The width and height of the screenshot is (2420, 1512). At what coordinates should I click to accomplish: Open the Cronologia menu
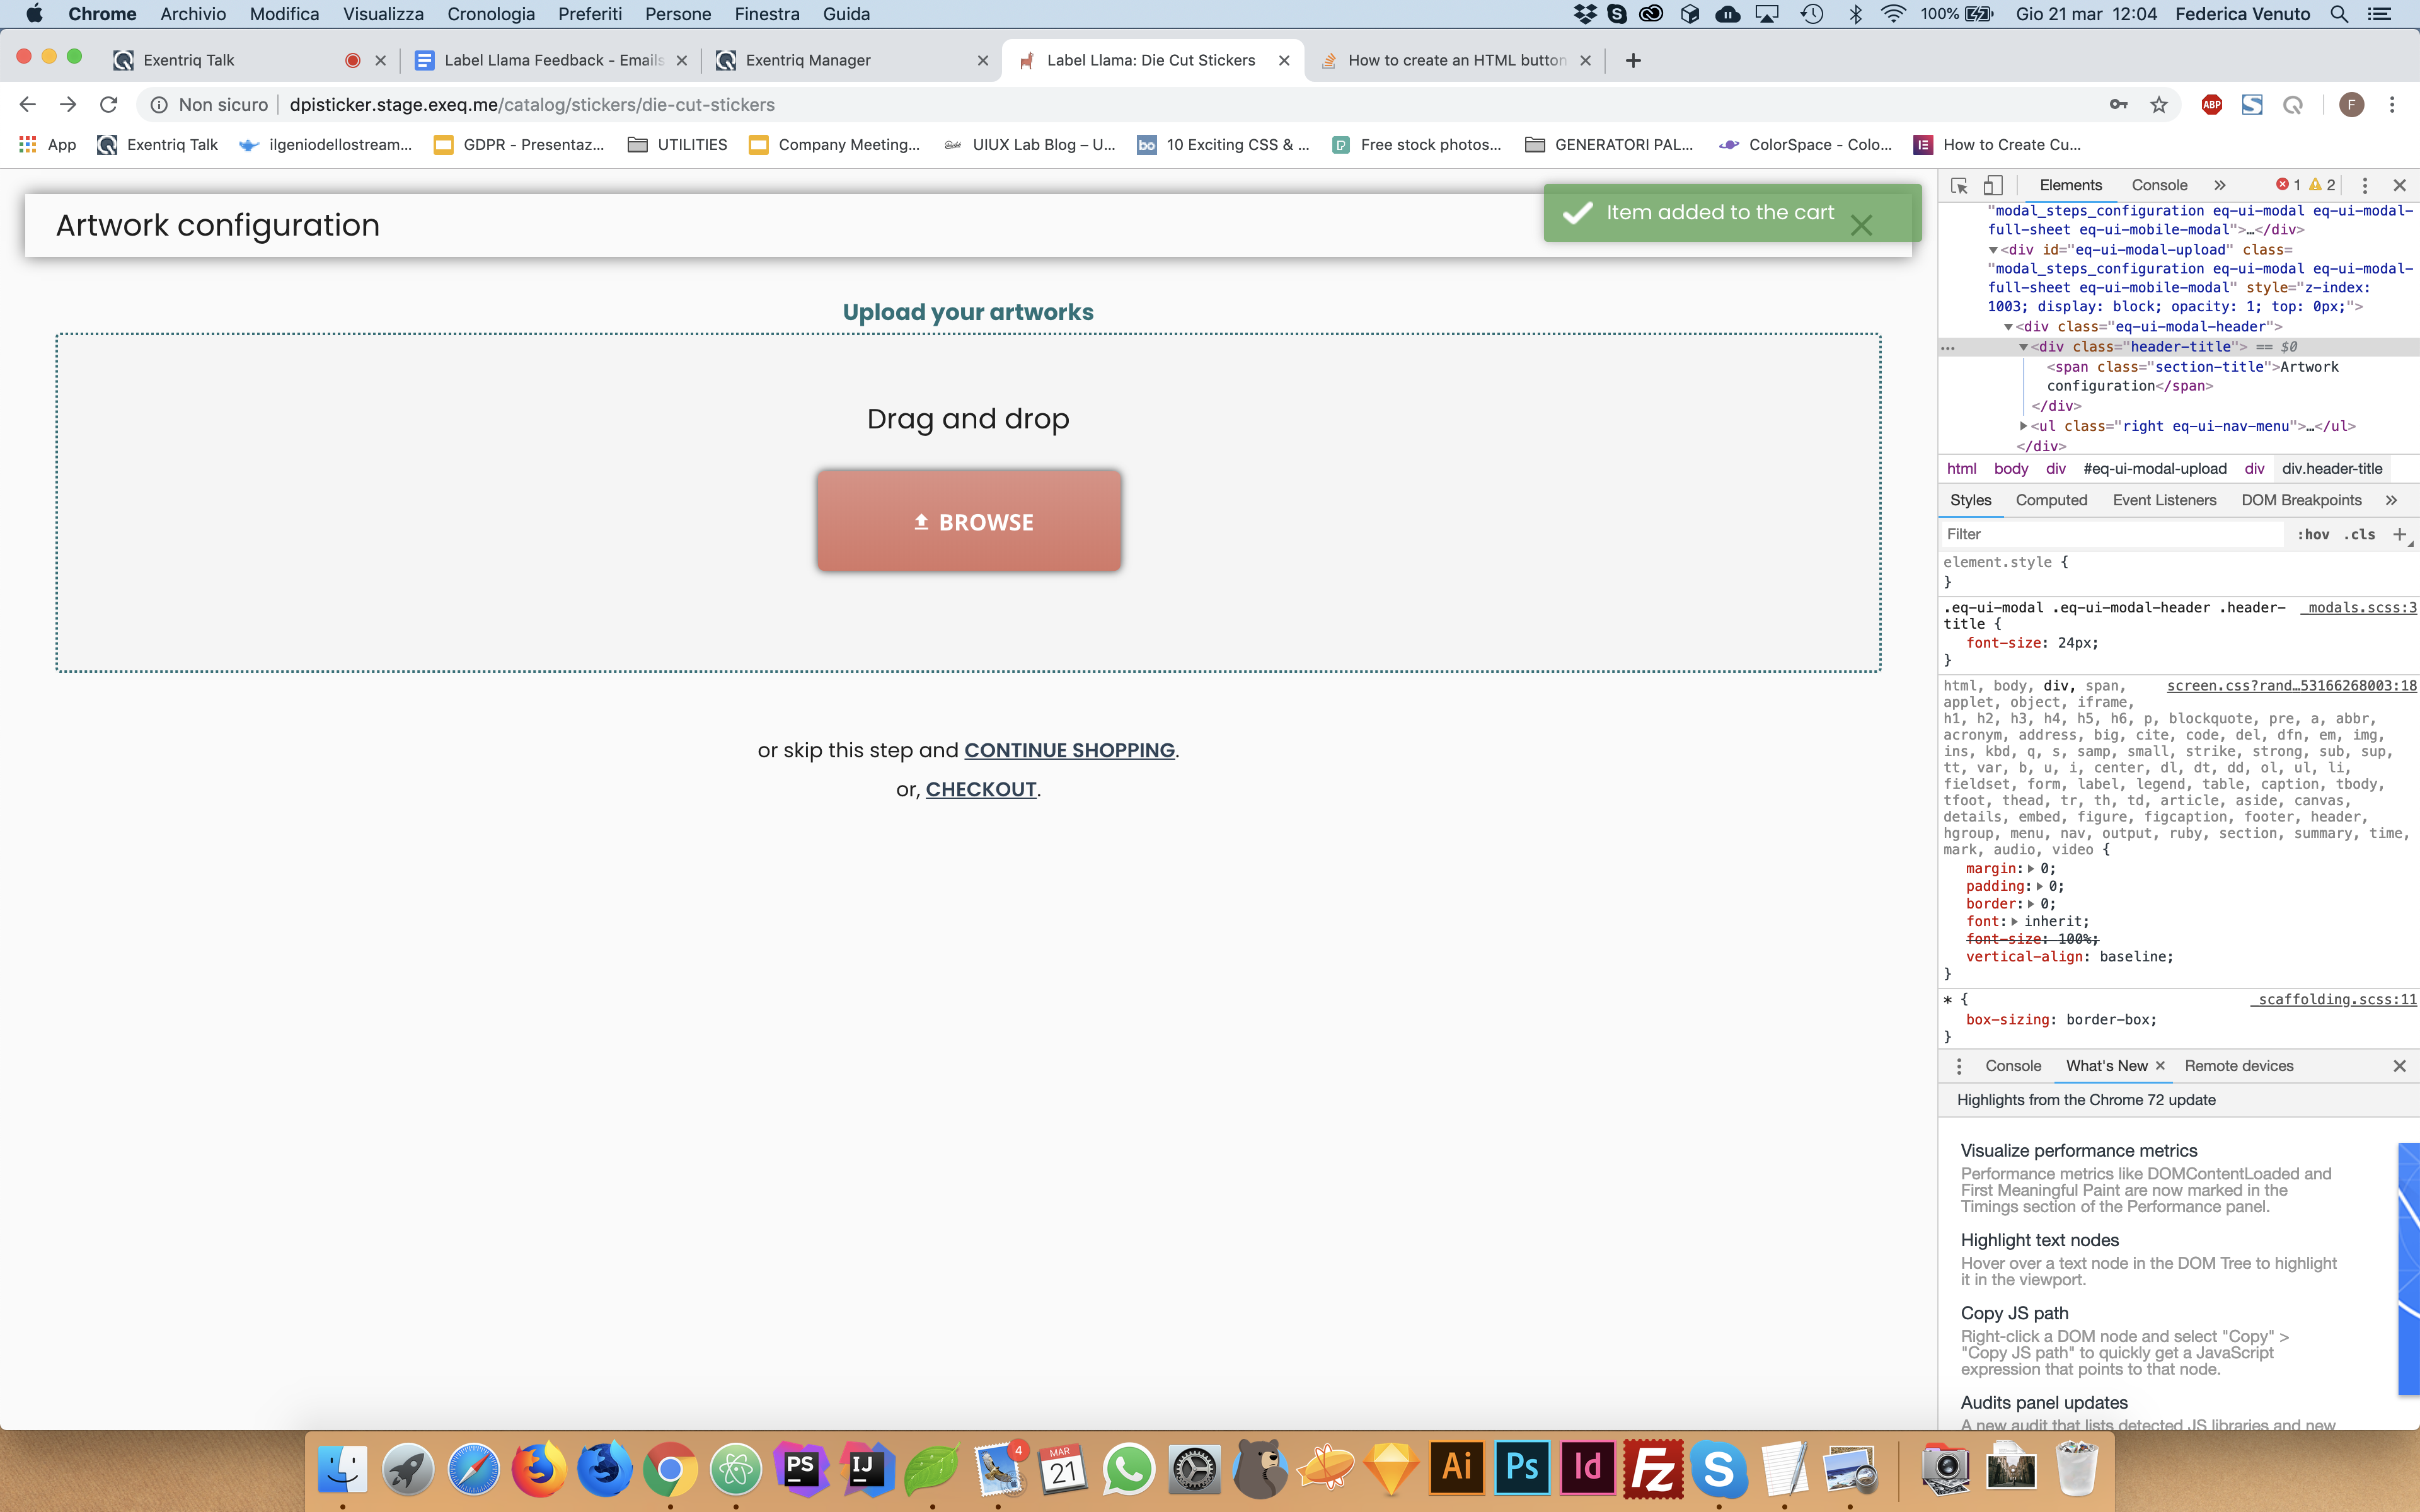point(490,14)
